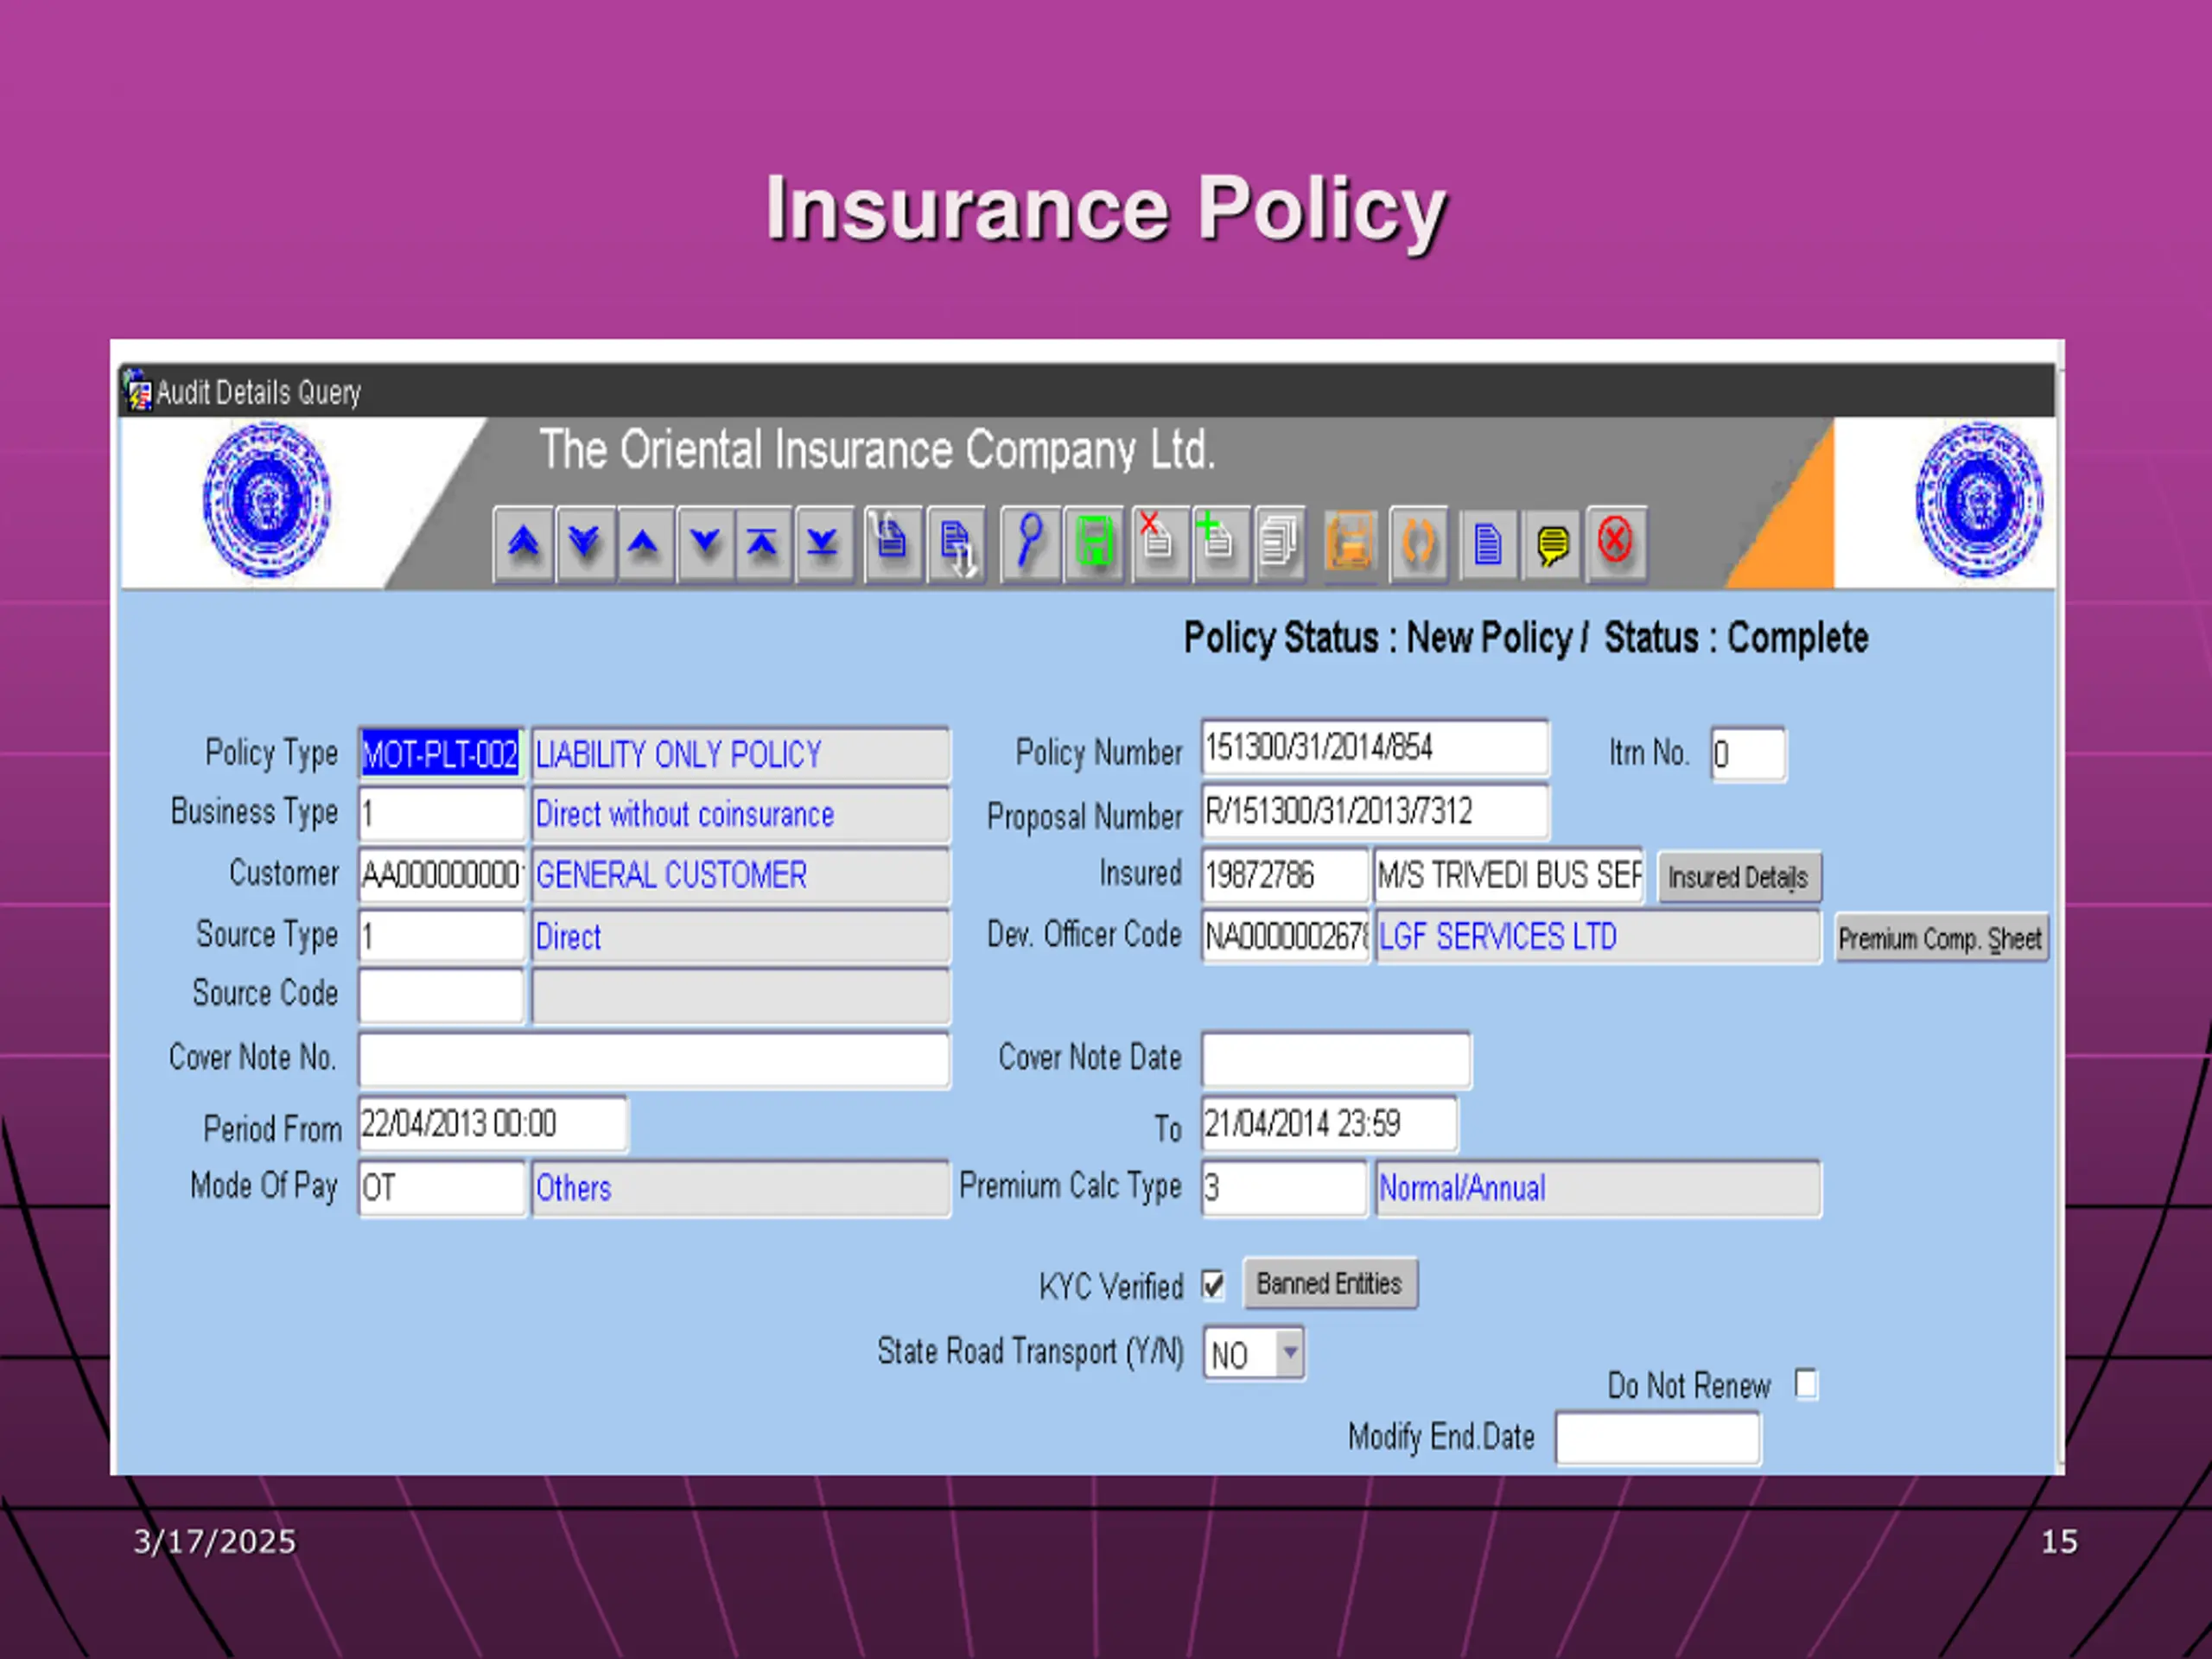Click the Premium Comp. Sheet button
Image resolution: width=2212 pixels, height=1659 pixels.
click(1940, 938)
